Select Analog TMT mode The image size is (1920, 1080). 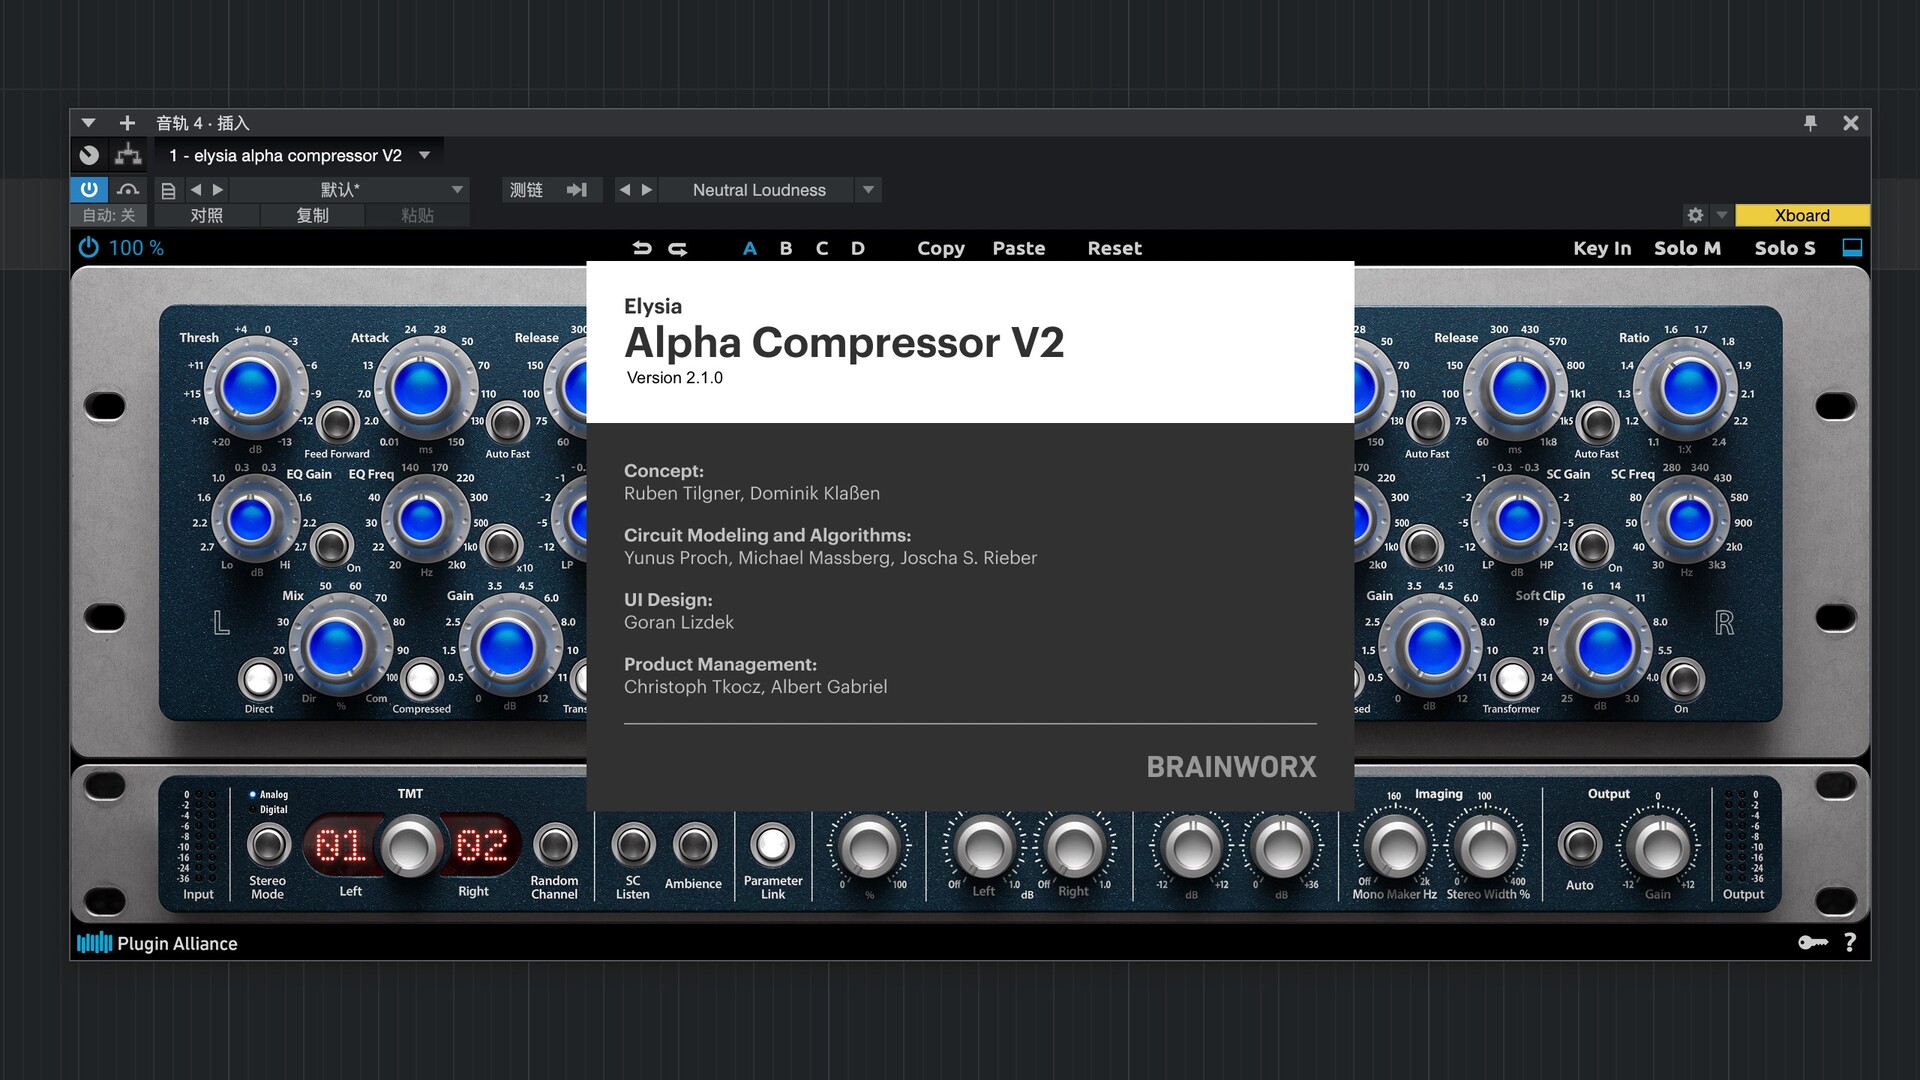[268, 795]
